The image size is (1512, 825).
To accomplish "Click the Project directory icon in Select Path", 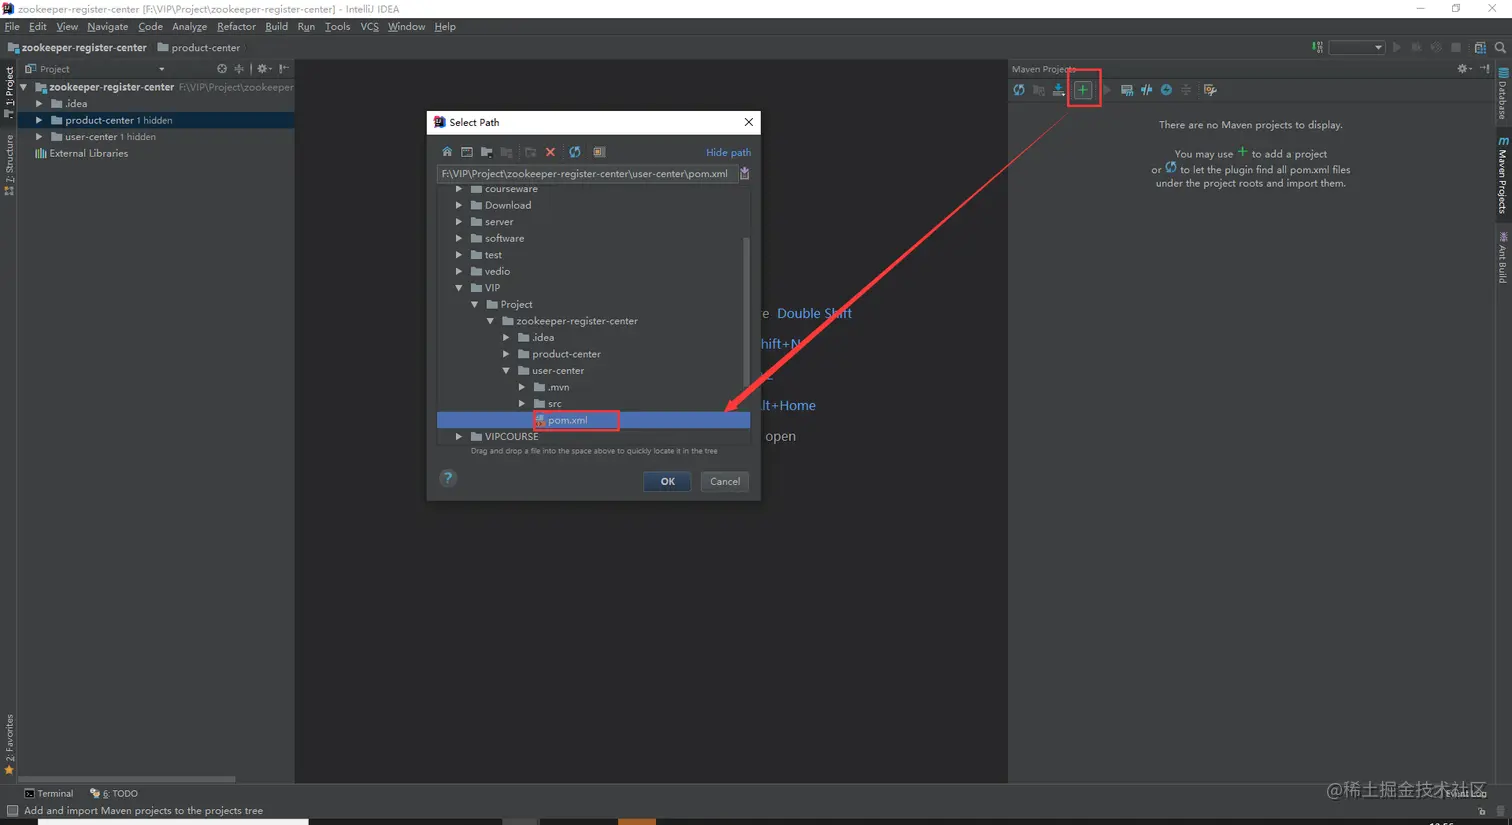I will (487, 152).
